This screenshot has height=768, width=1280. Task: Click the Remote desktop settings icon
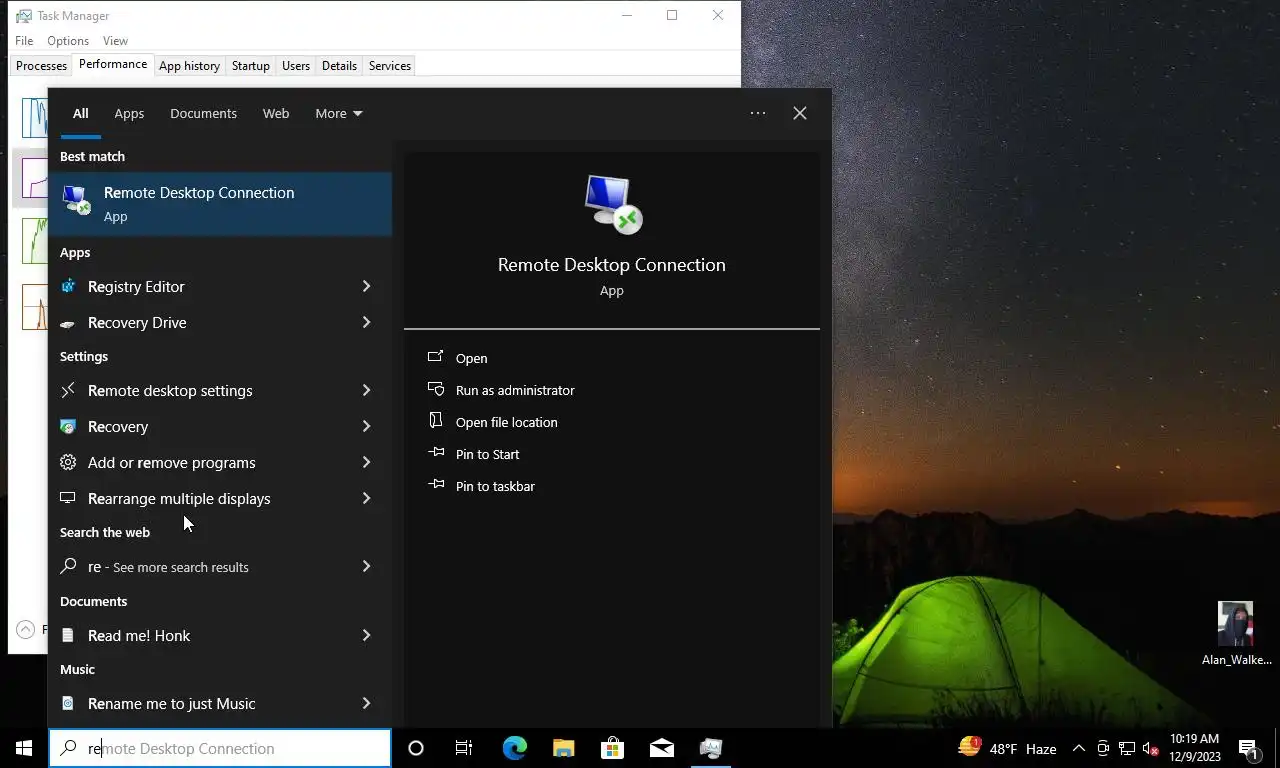[x=68, y=390]
